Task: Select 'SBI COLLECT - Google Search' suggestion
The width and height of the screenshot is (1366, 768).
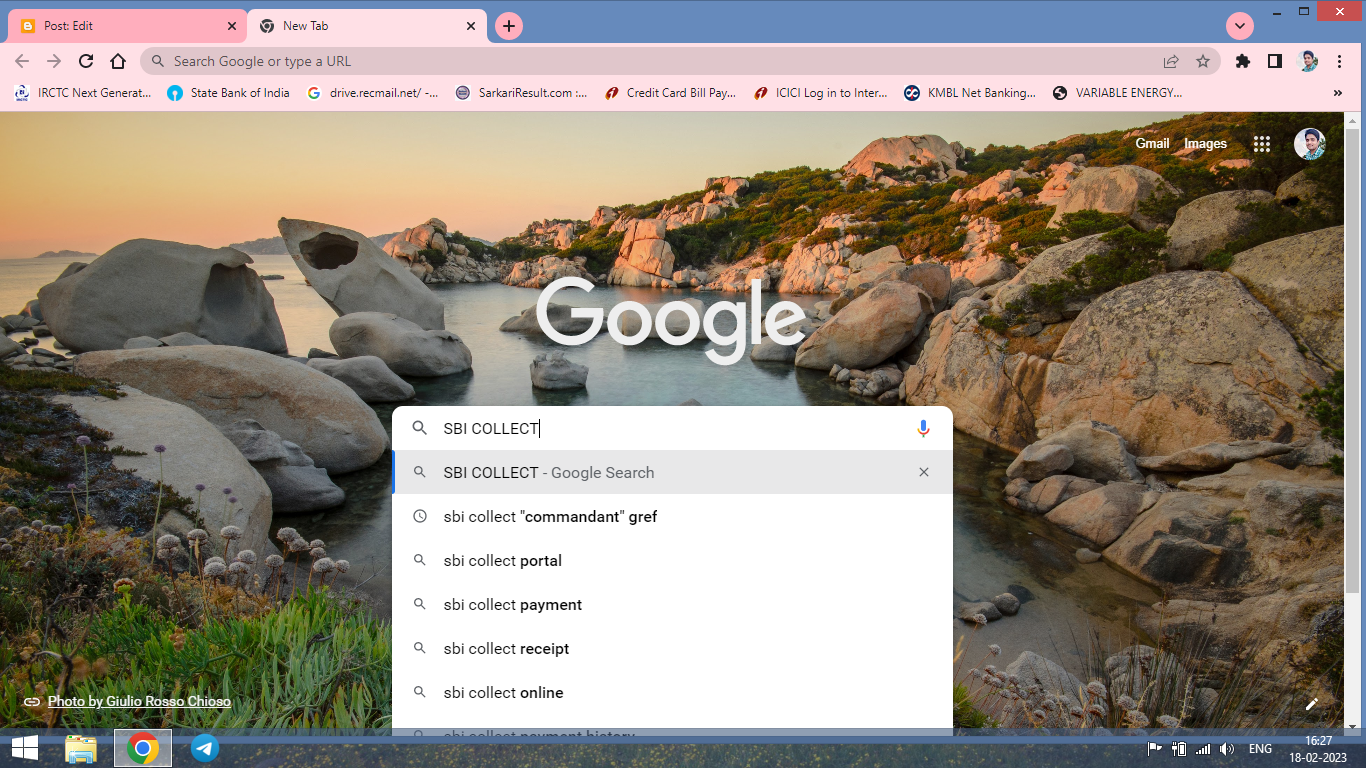Action: tap(672, 472)
